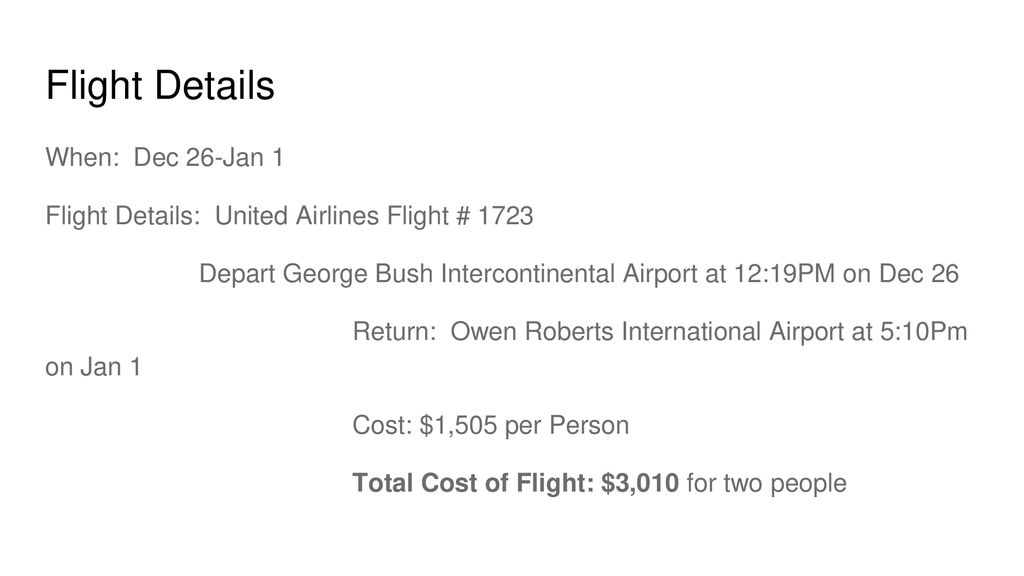Click the Cost: label
The image size is (1024, 576).
pyautogui.click(x=383, y=425)
